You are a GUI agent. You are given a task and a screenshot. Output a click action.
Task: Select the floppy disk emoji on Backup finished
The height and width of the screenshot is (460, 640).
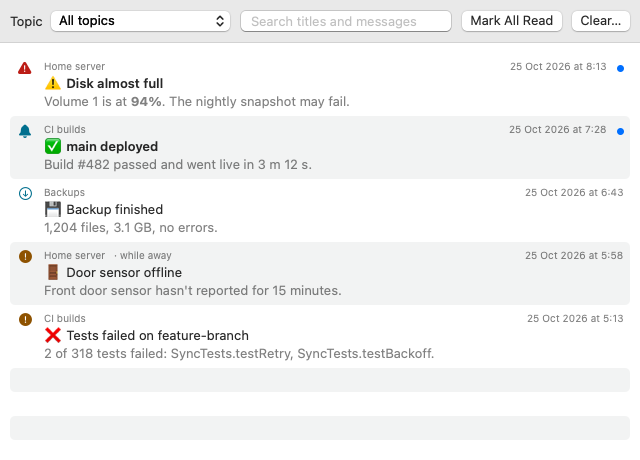tap(53, 209)
